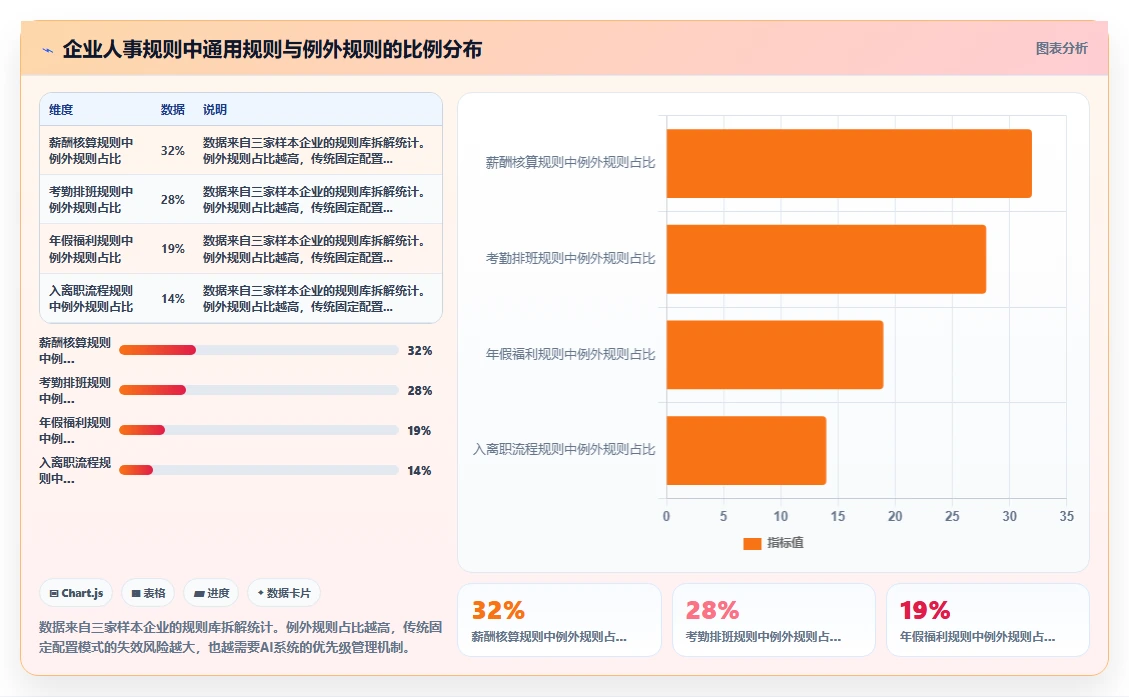Click the 14% value in the table

point(173,298)
